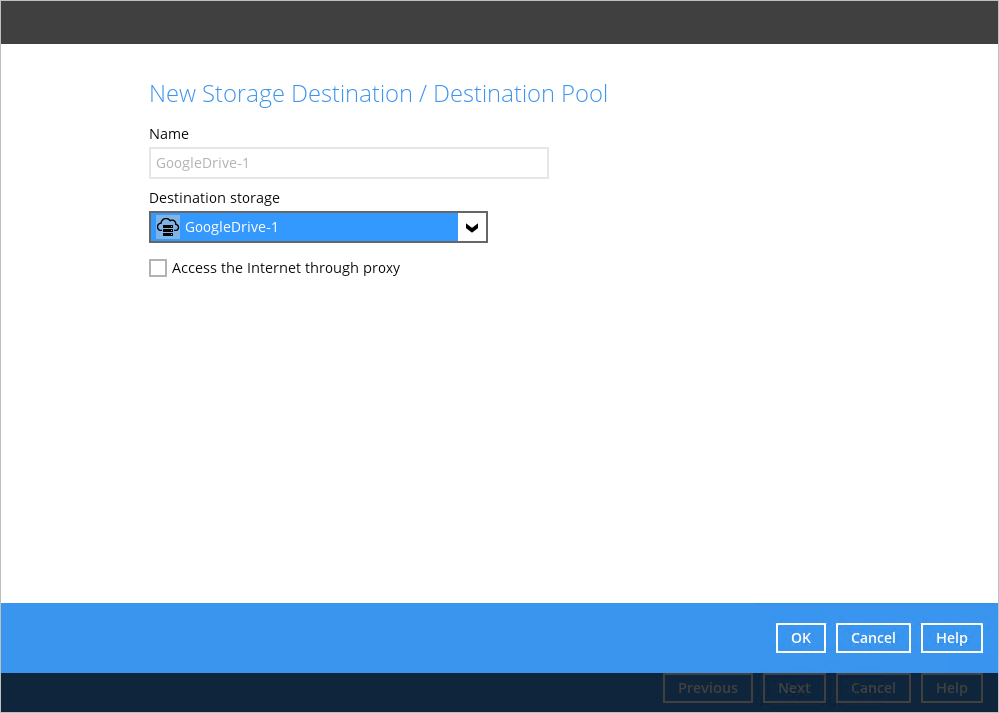Click the dimmed Previous button
Image resolution: width=999 pixels, height=713 pixels.
(x=707, y=688)
